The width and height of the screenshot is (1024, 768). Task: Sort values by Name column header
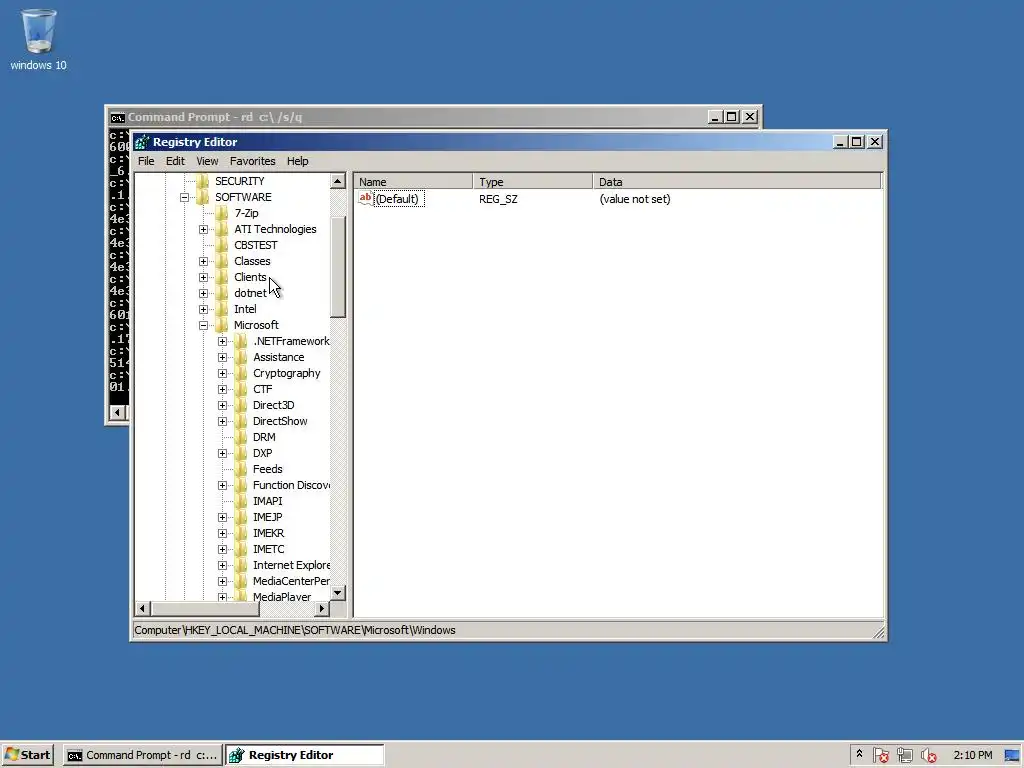(413, 182)
